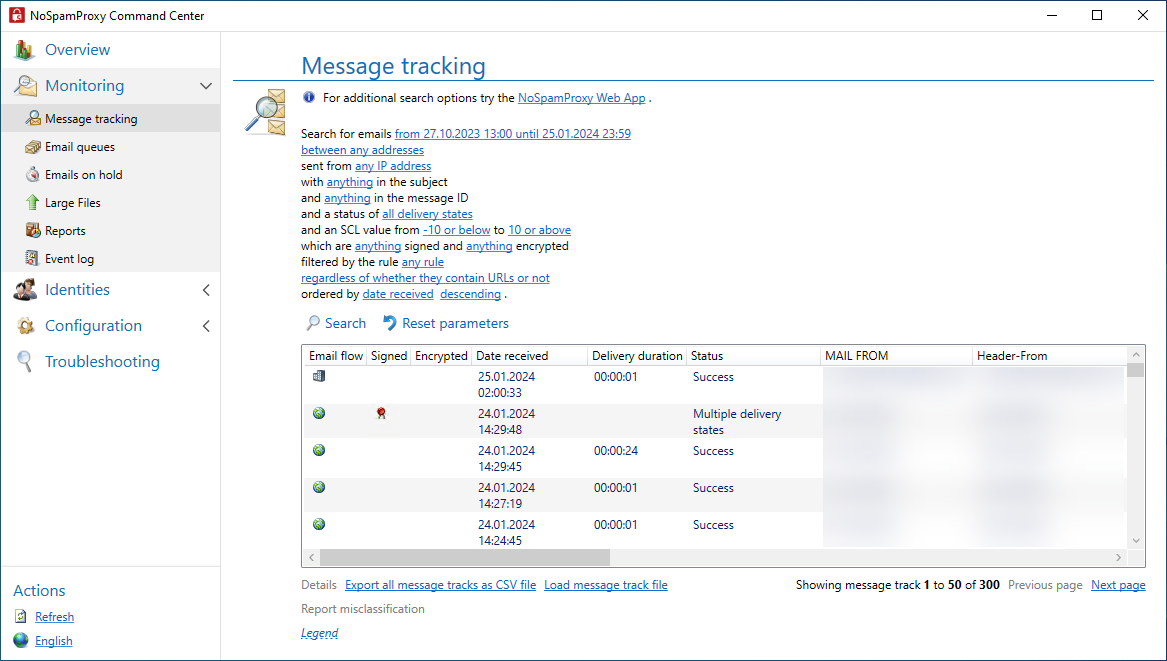Open Email queues in the sidebar

coord(111,147)
